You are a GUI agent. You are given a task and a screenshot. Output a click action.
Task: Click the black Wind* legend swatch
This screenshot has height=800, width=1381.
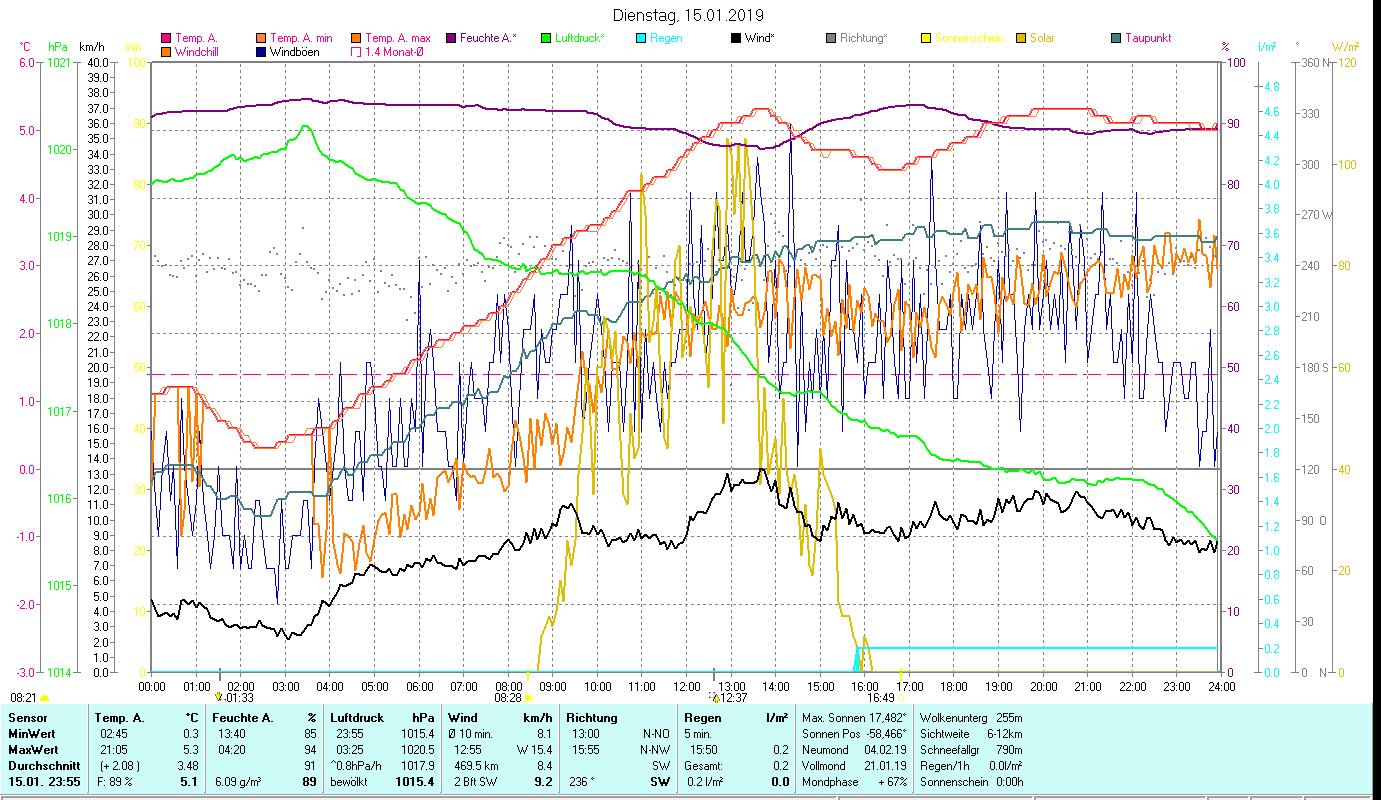736,38
